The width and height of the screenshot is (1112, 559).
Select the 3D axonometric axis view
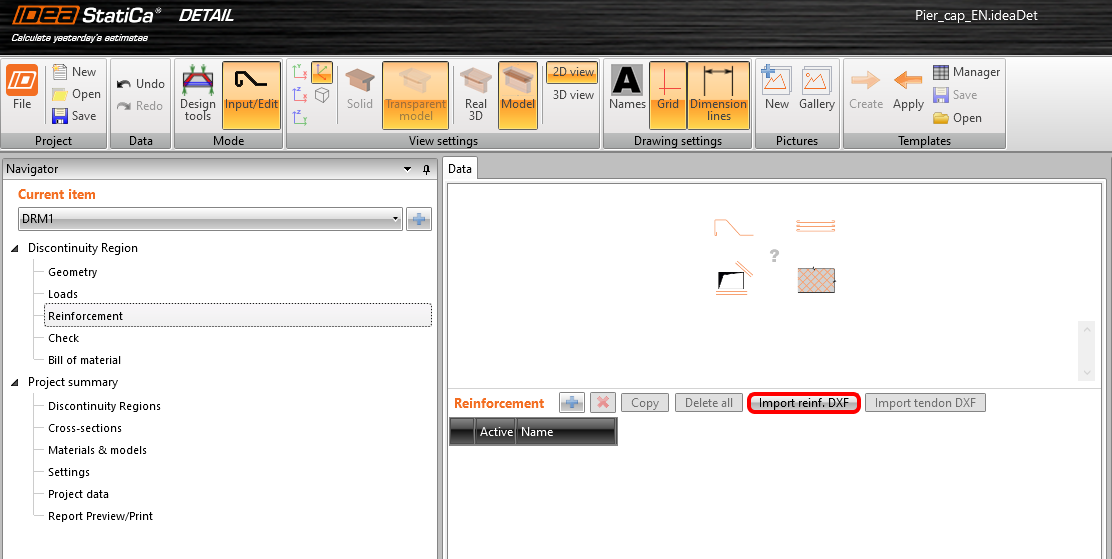(322, 72)
